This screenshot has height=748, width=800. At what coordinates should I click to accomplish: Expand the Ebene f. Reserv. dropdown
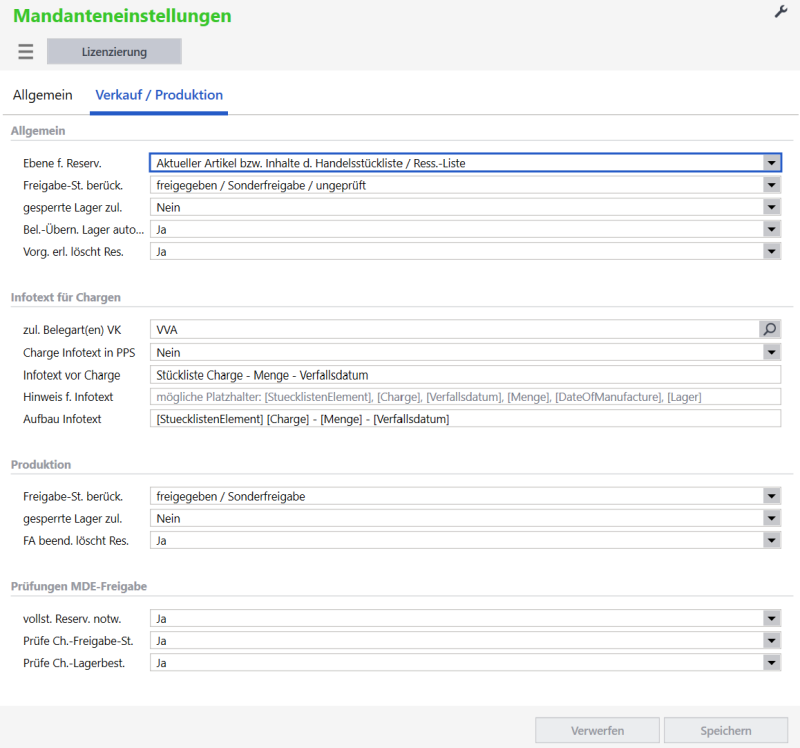(x=771, y=163)
